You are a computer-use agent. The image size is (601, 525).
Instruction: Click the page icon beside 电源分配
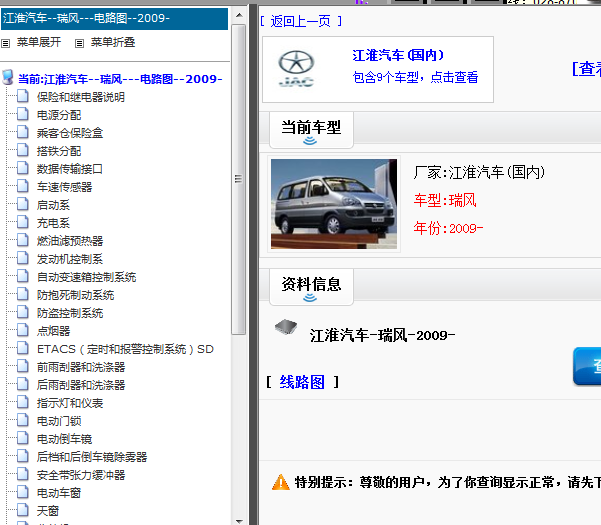pyautogui.click(x=23, y=114)
